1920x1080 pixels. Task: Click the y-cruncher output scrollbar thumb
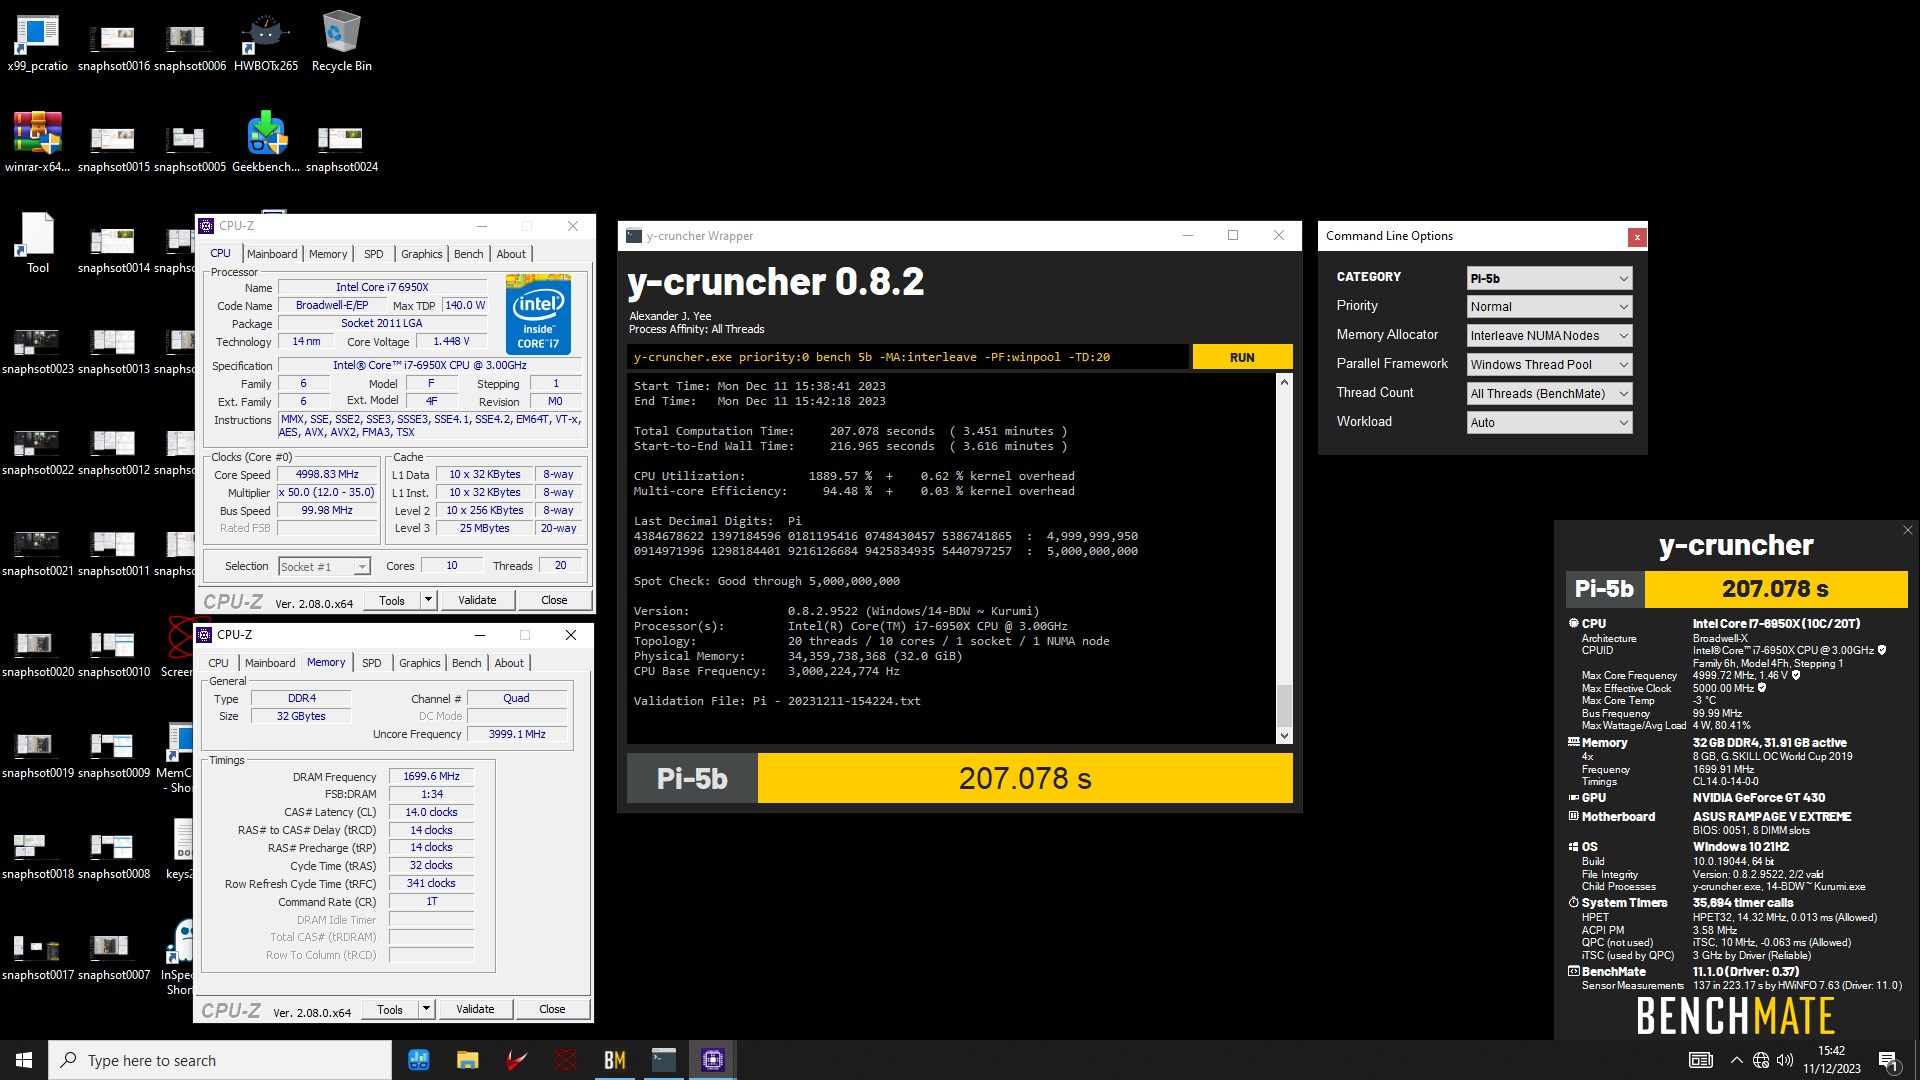1284,704
